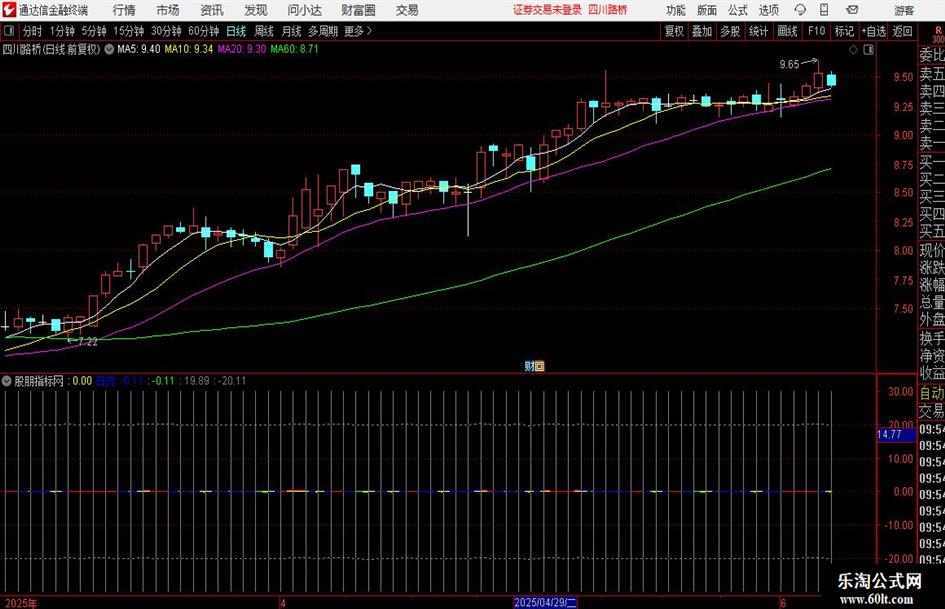Image resolution: width=945 pixels, height=609 pixels.
Task: Click the 复权 toolbar button
Action: tap(674, 31)
